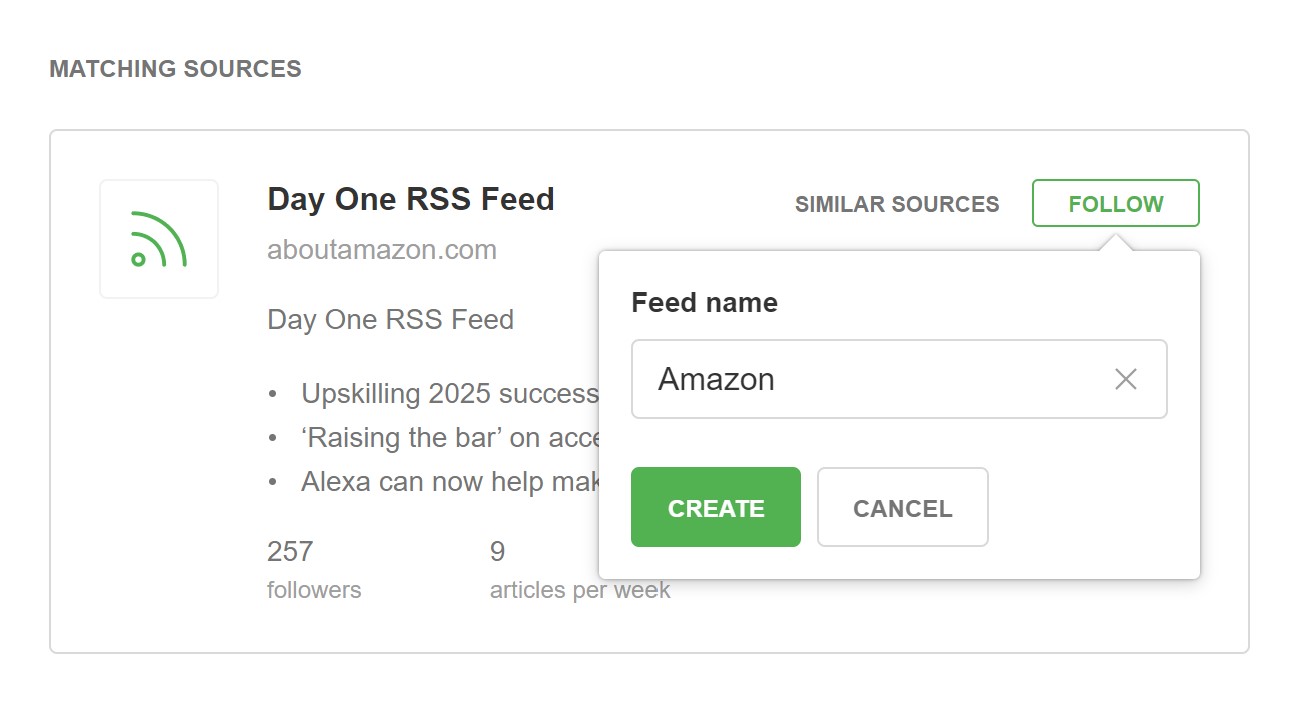The width and height of the screenshot is (1310, 712).
Task: Click the number 9 article count
Action: (x=497, y=551)
